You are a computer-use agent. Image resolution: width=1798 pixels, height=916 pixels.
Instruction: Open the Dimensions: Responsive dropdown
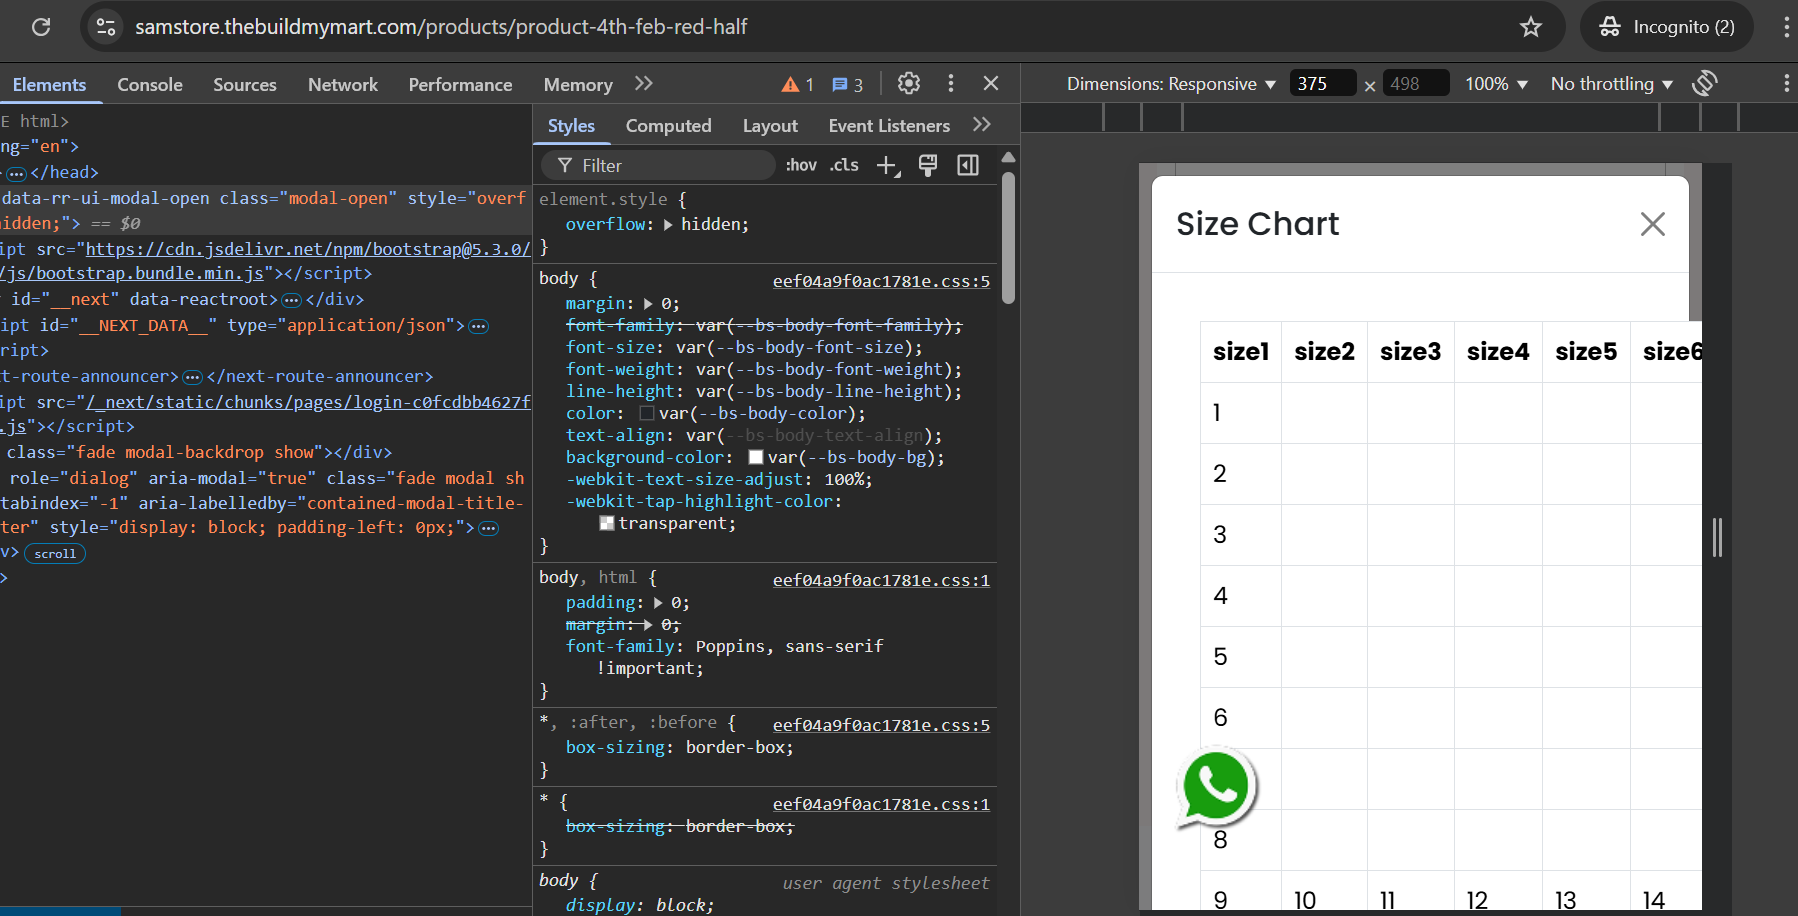tap(1171, 84)
